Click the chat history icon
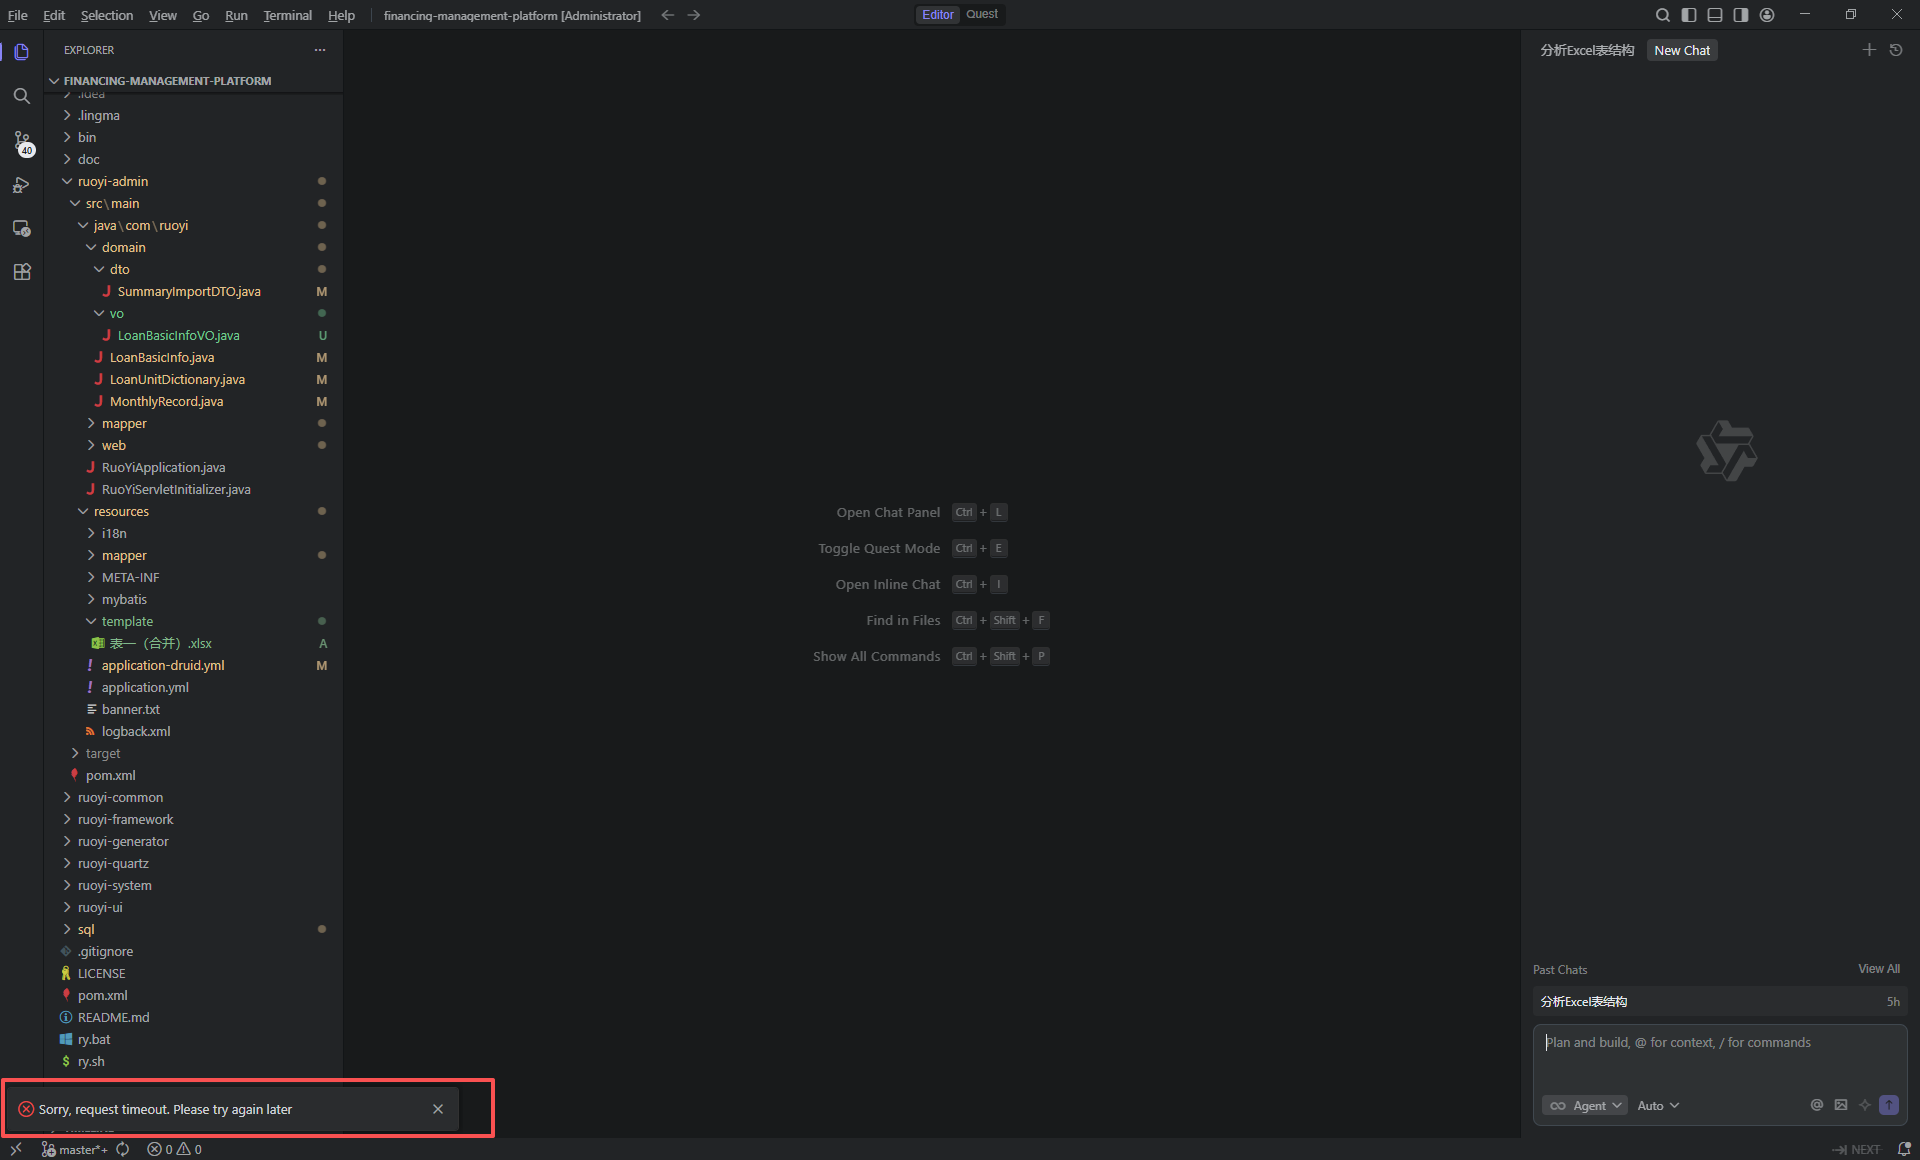This screenshot has height=1160, width=1920. pos(1896,50)
